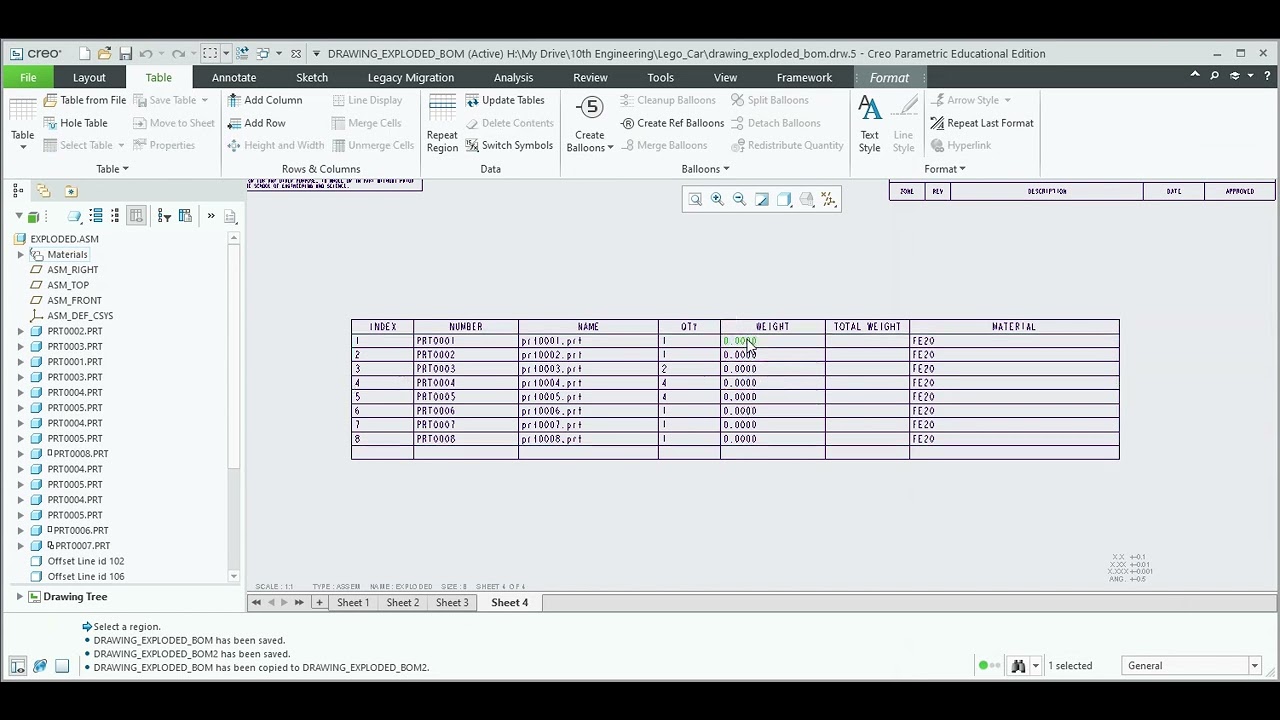The image size is (1280, 720).
Task: Click the Zoom Out magnifier icon
Action: 739,200
